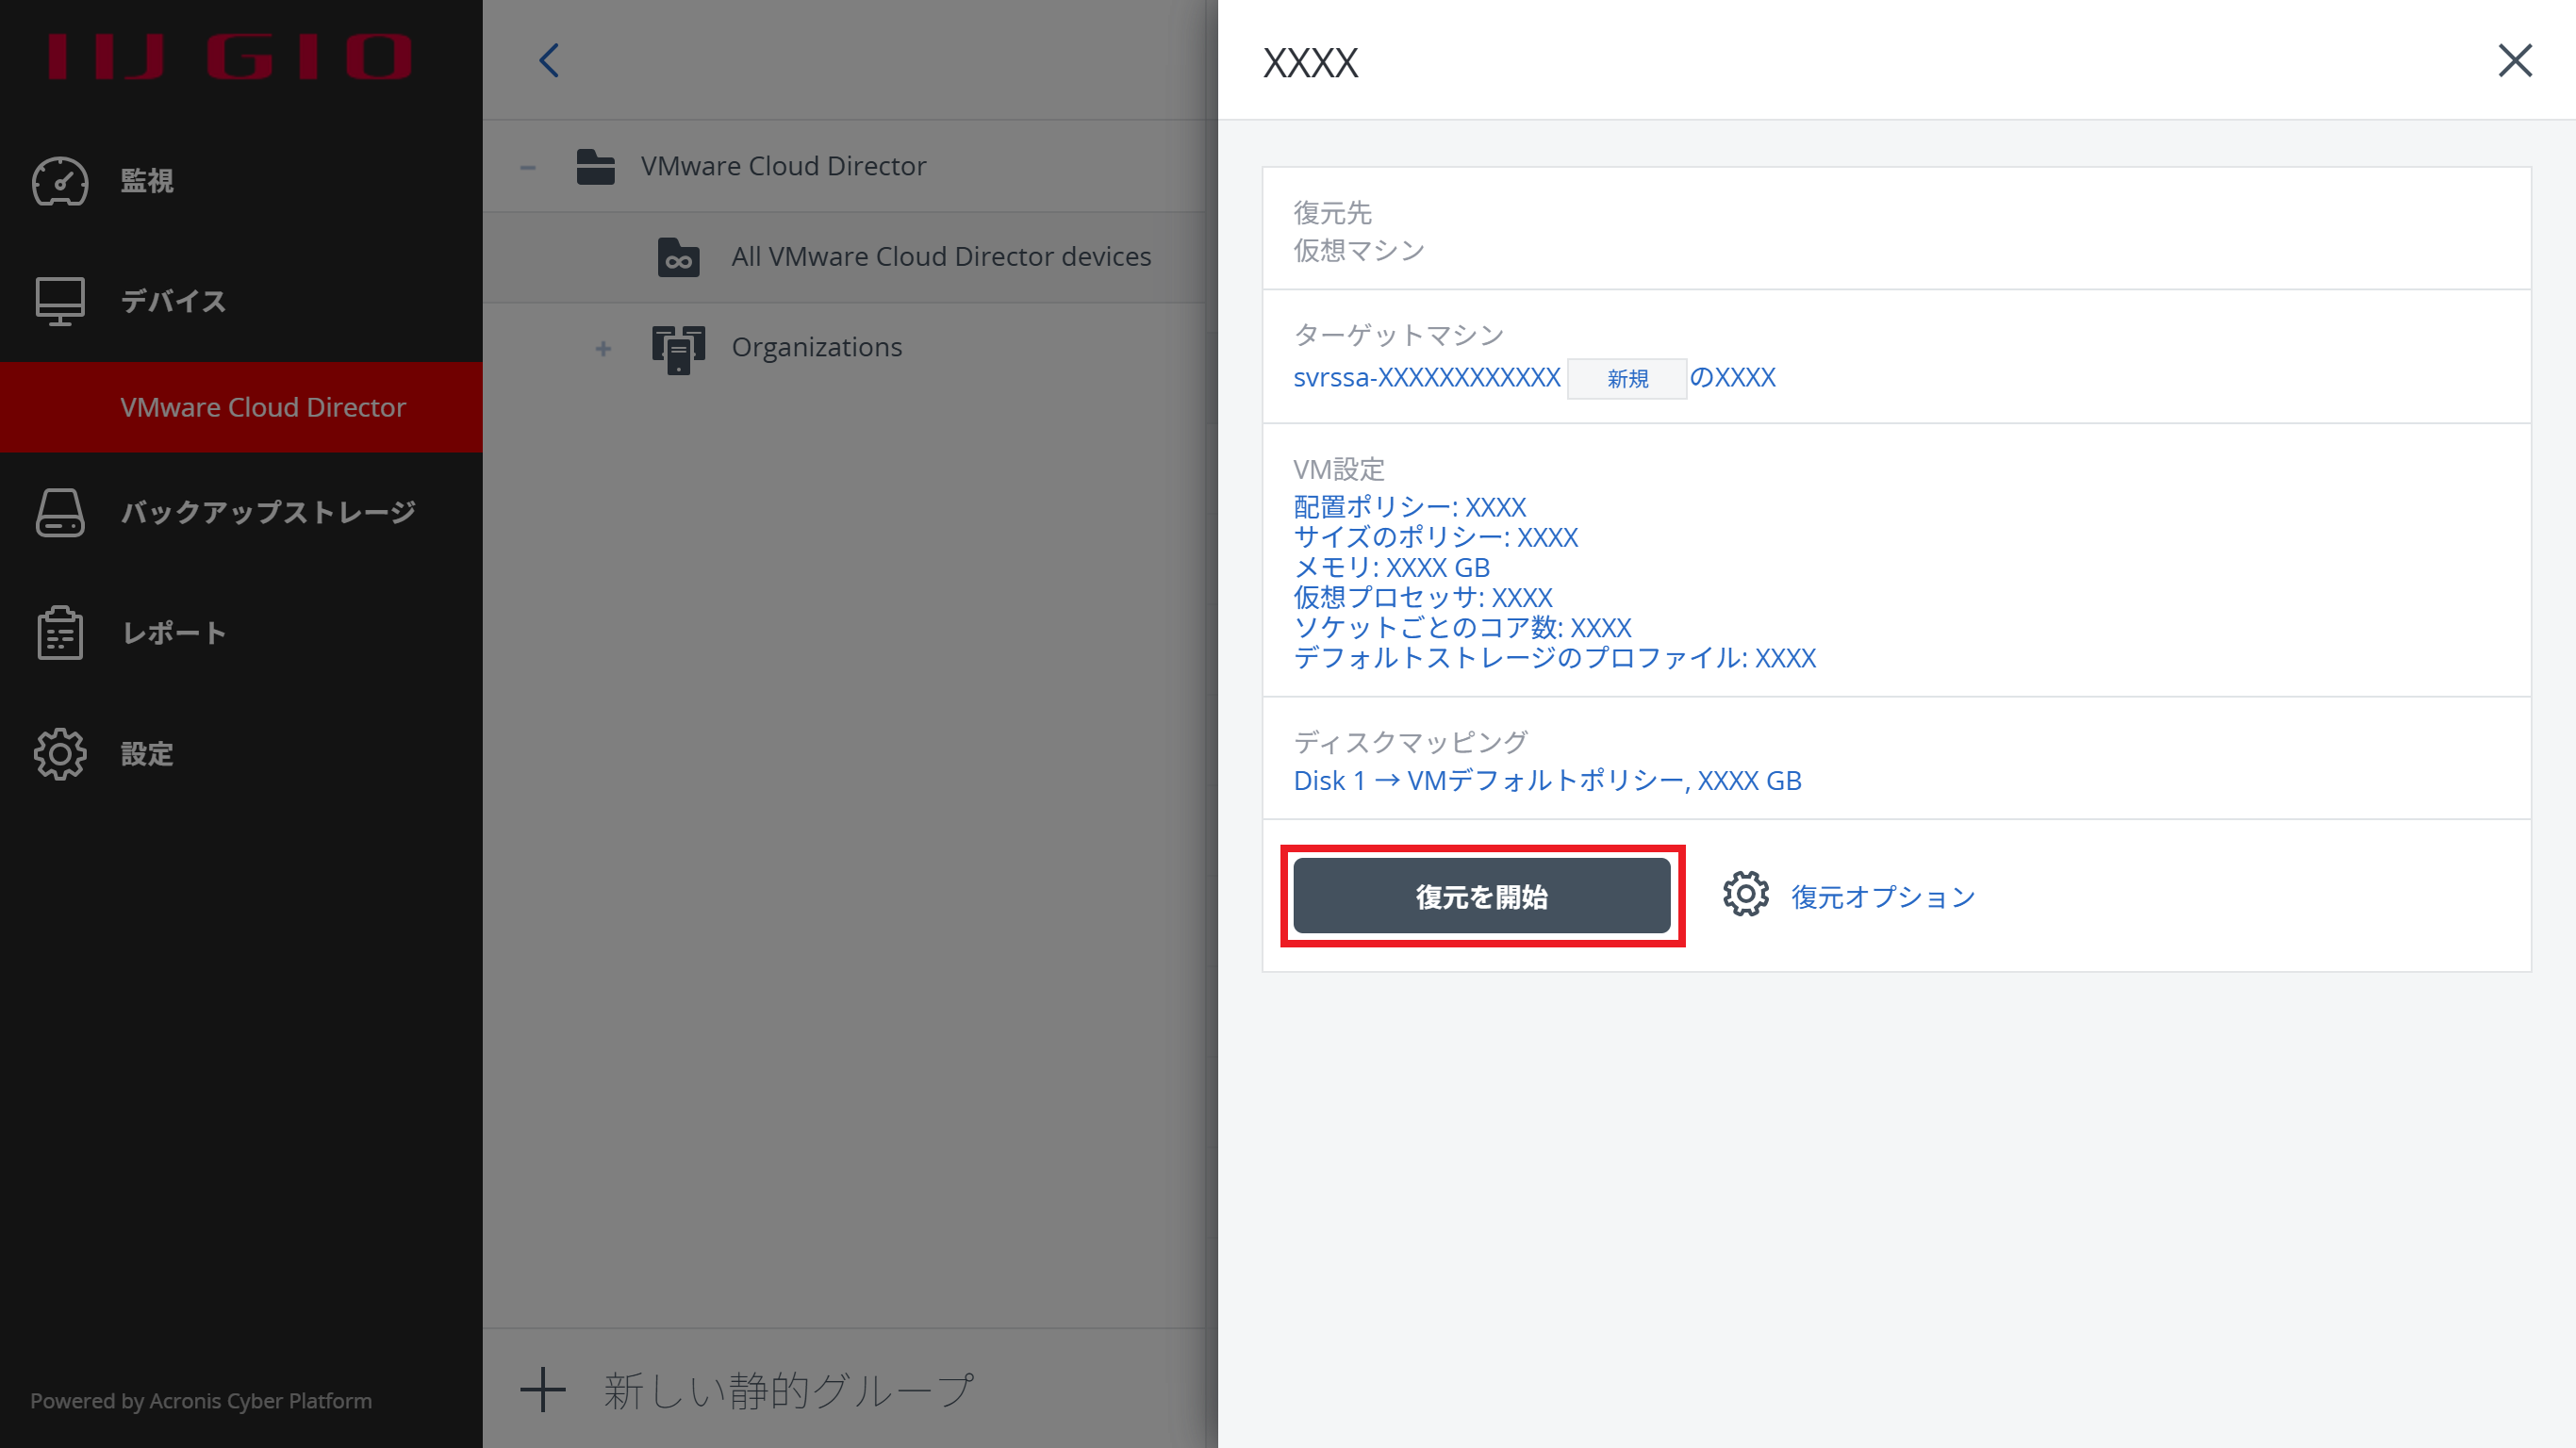This screenshot has height=1448, width=2576.
Task: Click the plus icon for new static group
Action: tap(543, 1390)
